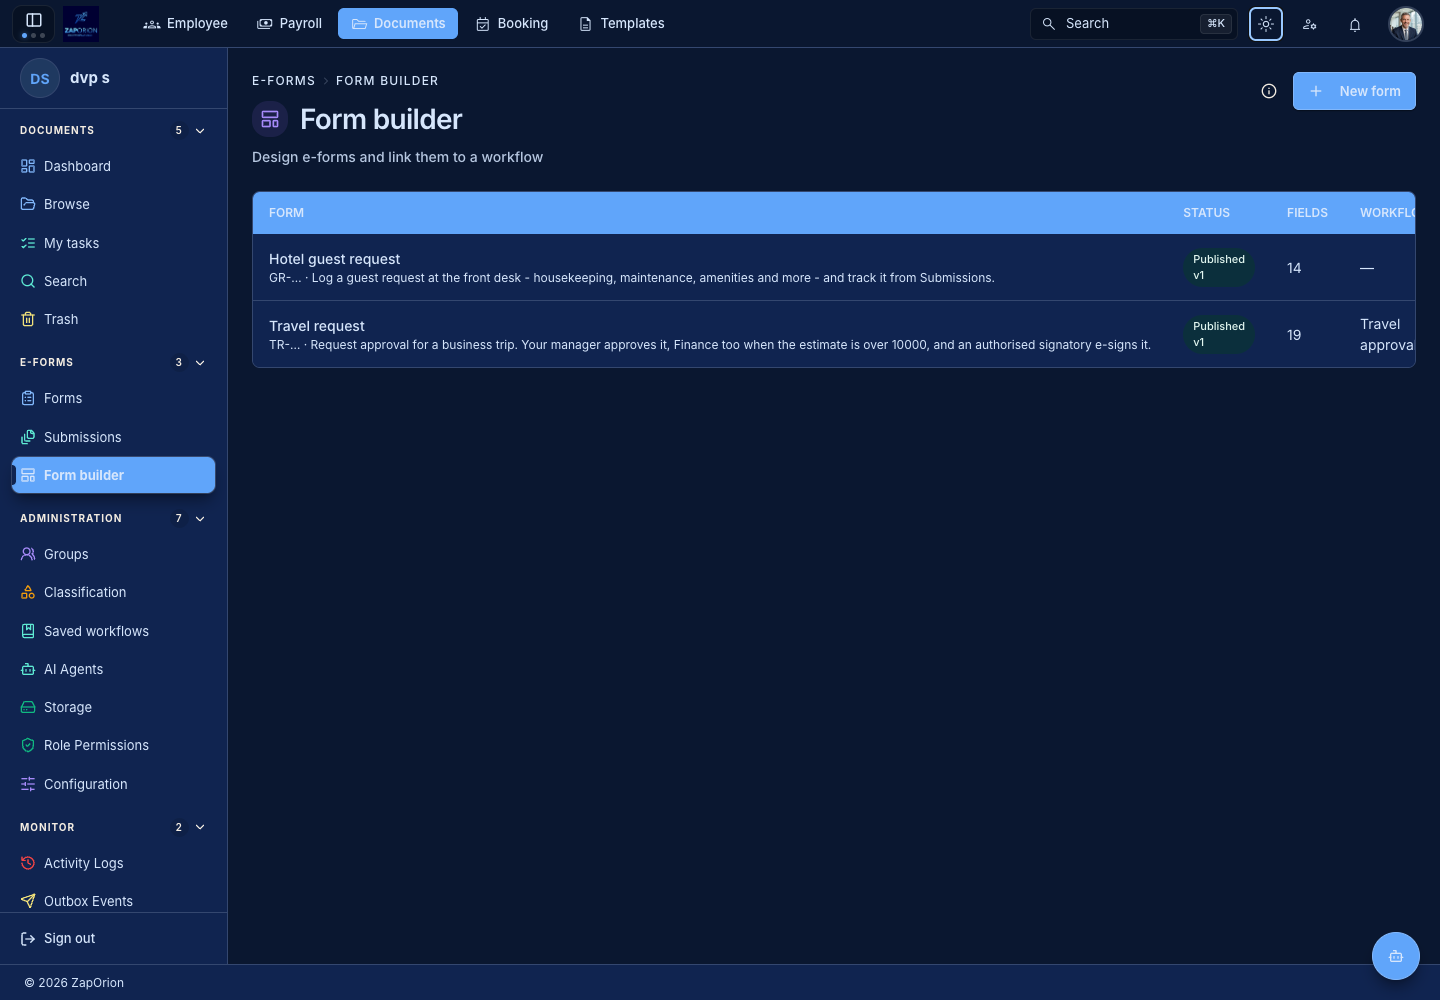Click the DS account avatar

[x=40, y=79]
